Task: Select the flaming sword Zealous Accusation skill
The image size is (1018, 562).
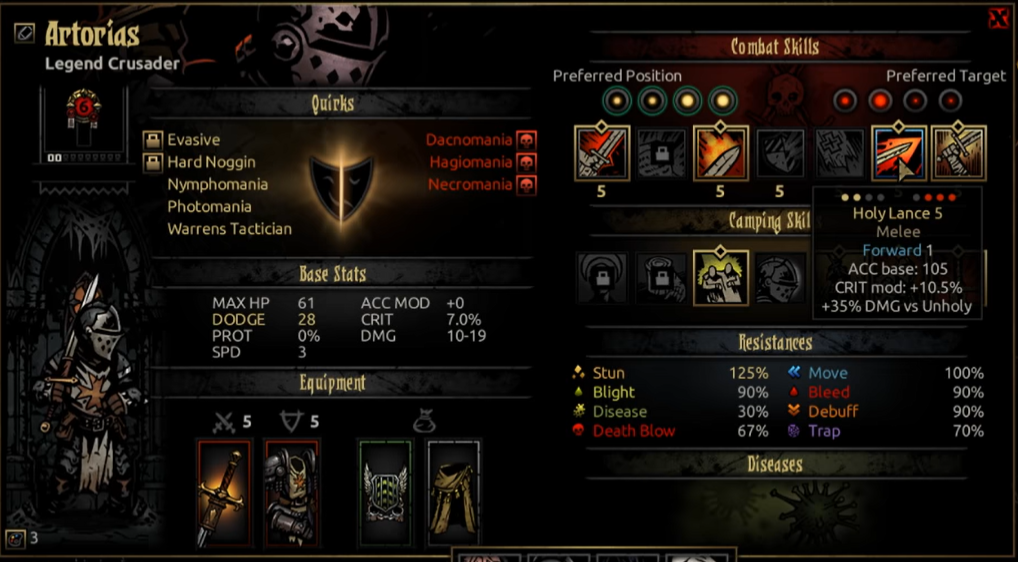Action: tap(720, 154)
